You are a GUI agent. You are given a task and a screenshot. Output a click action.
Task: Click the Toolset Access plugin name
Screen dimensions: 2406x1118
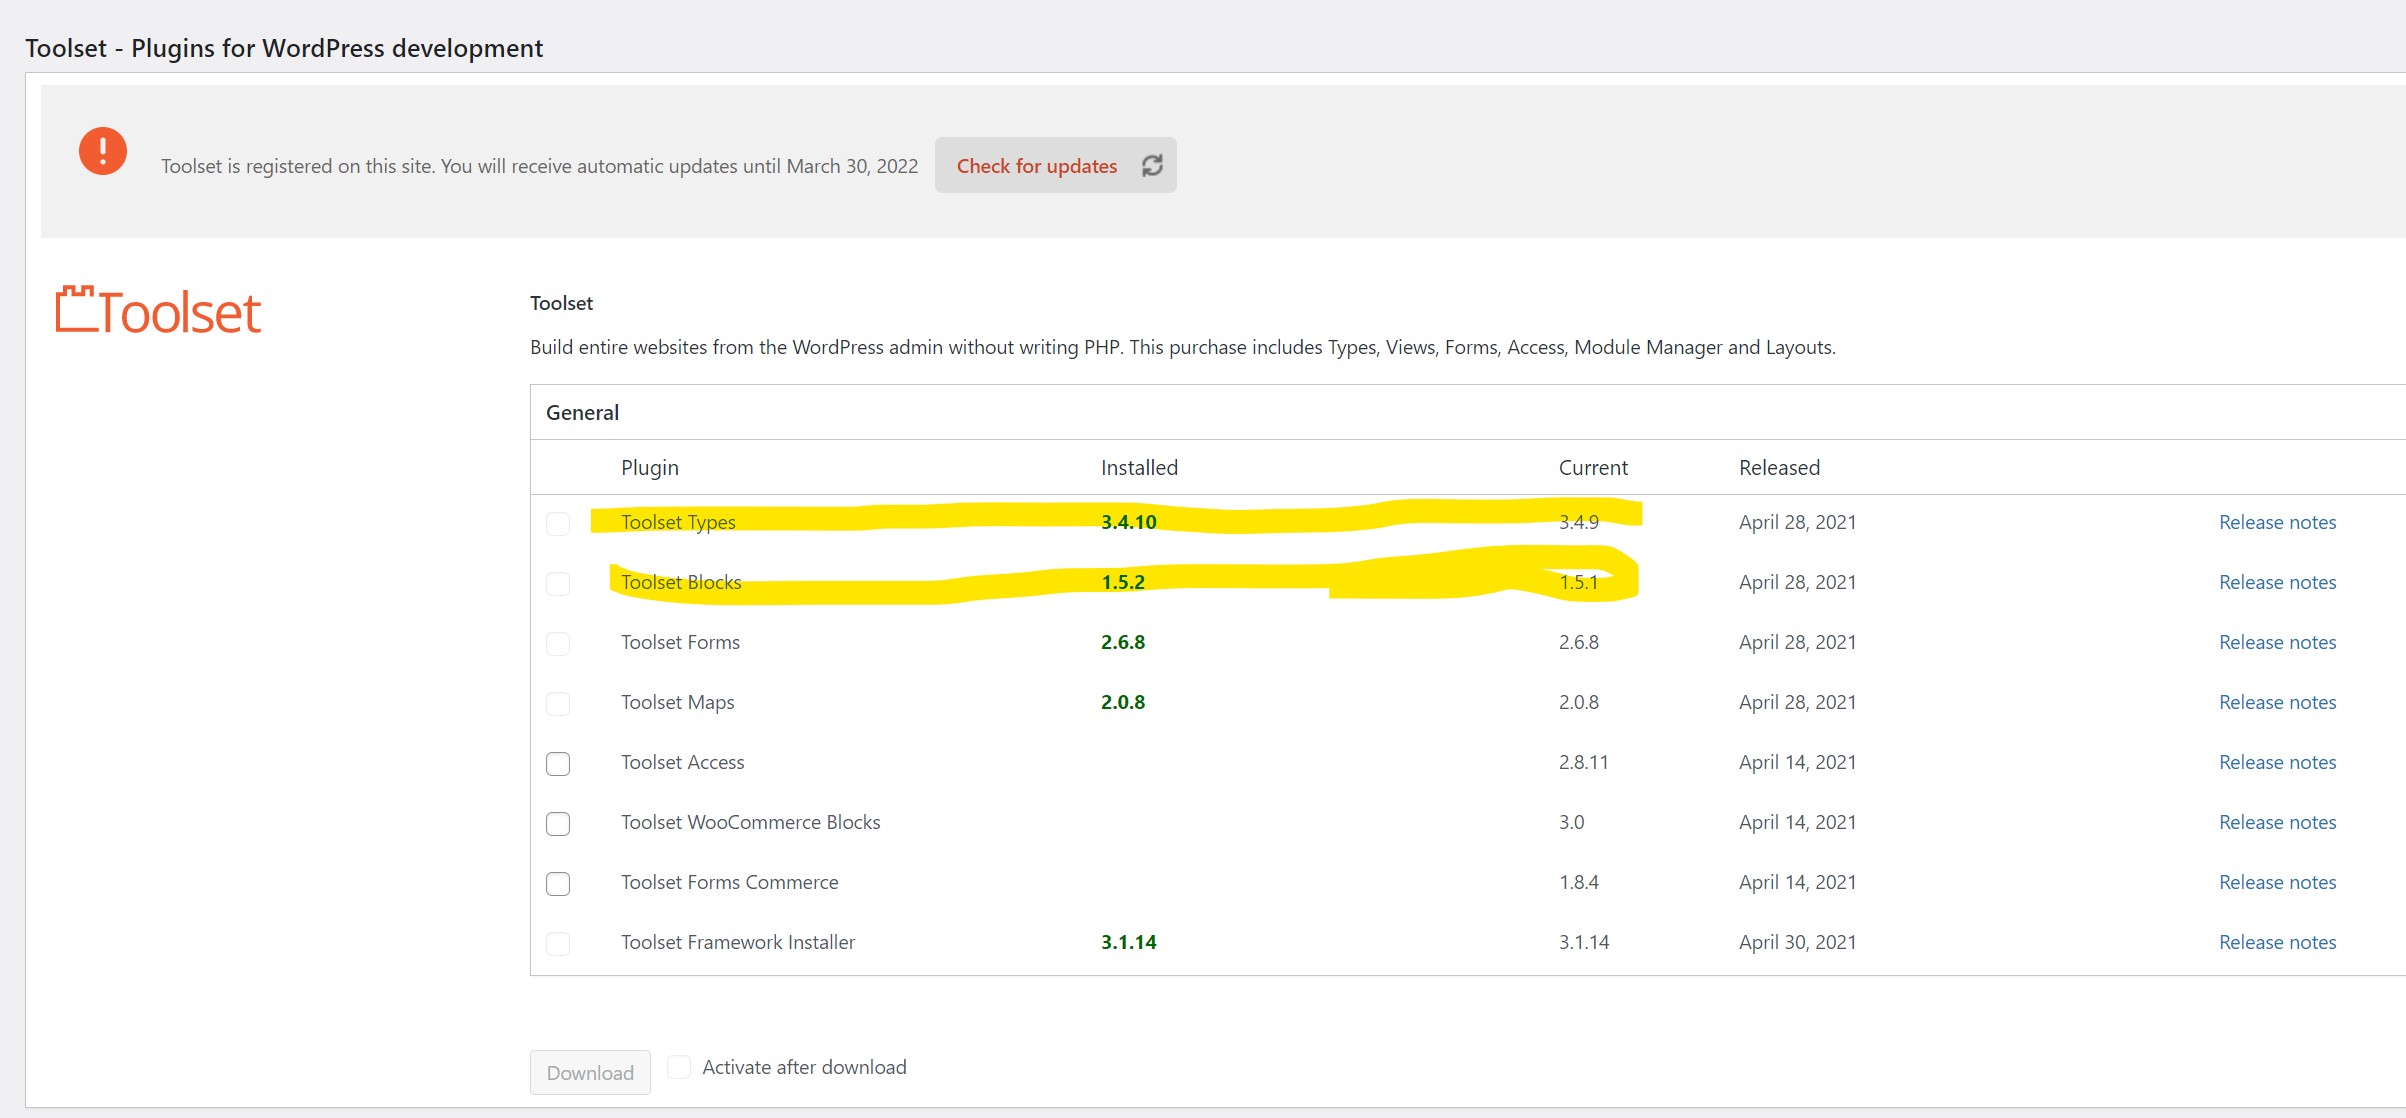coord(682,762)
